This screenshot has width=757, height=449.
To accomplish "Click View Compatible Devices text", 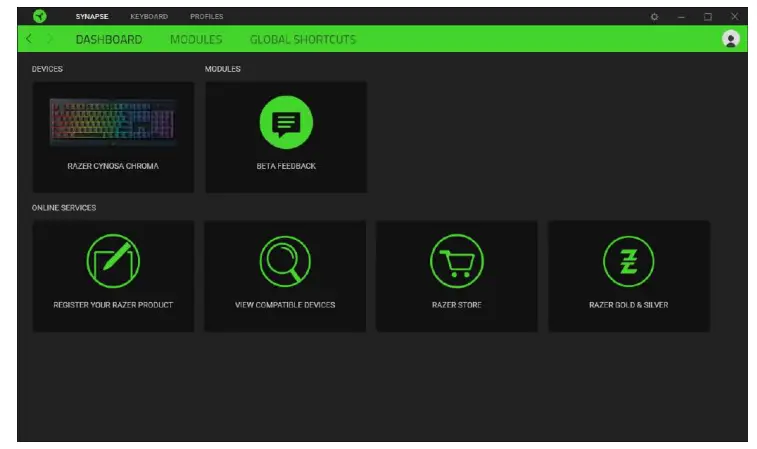I will point(285,305).
